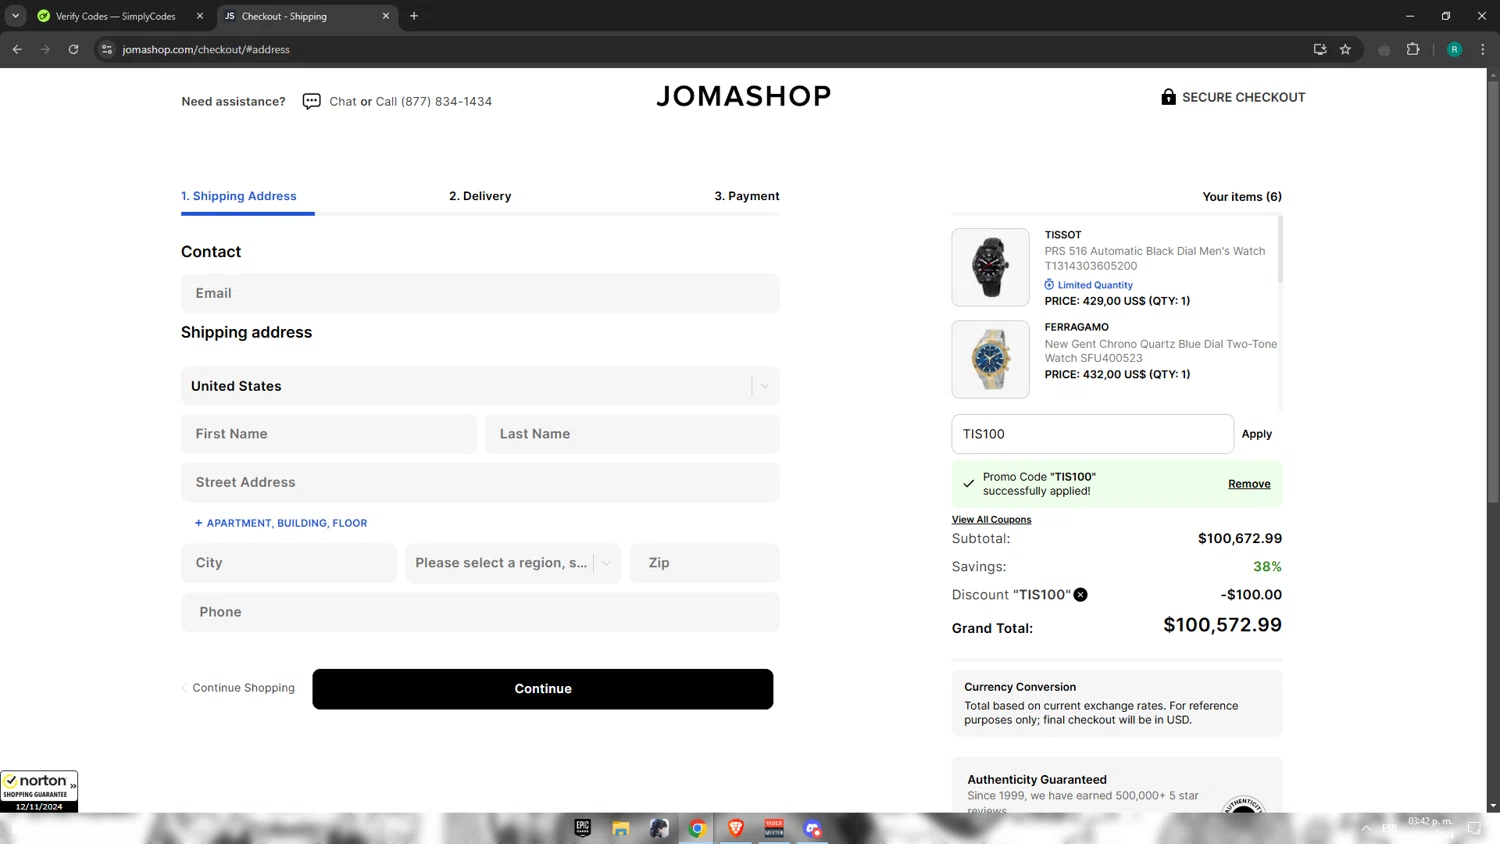Select the 1. Shipping Address step
This screenshot has width=1500, height=844.
pyautogui.click(x=239, y=196)
